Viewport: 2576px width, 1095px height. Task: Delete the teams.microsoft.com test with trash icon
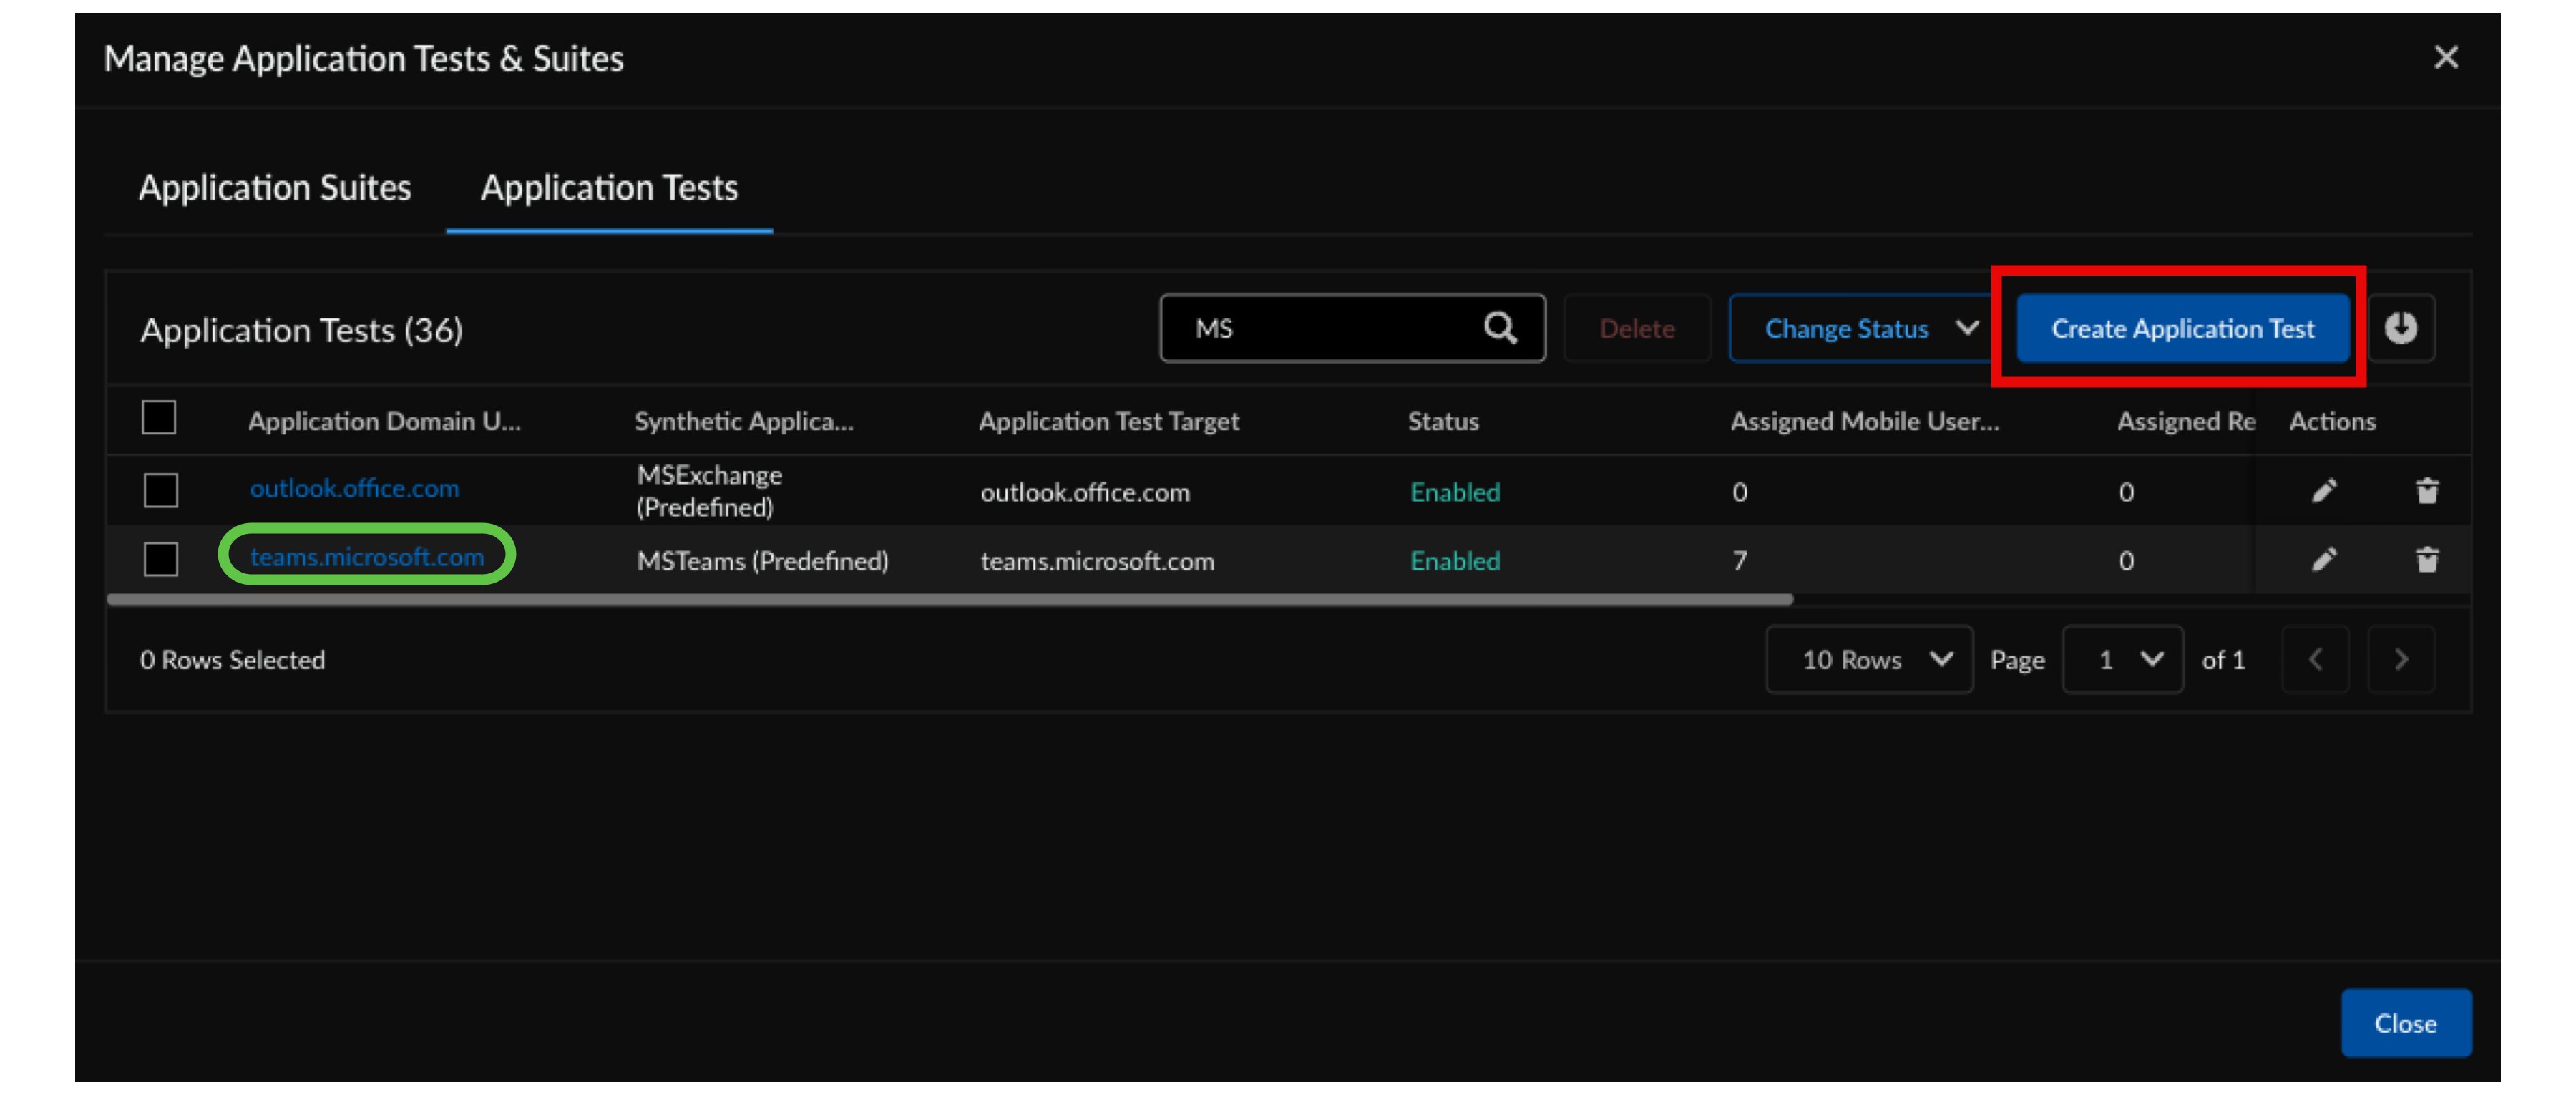click(2427, 560)
